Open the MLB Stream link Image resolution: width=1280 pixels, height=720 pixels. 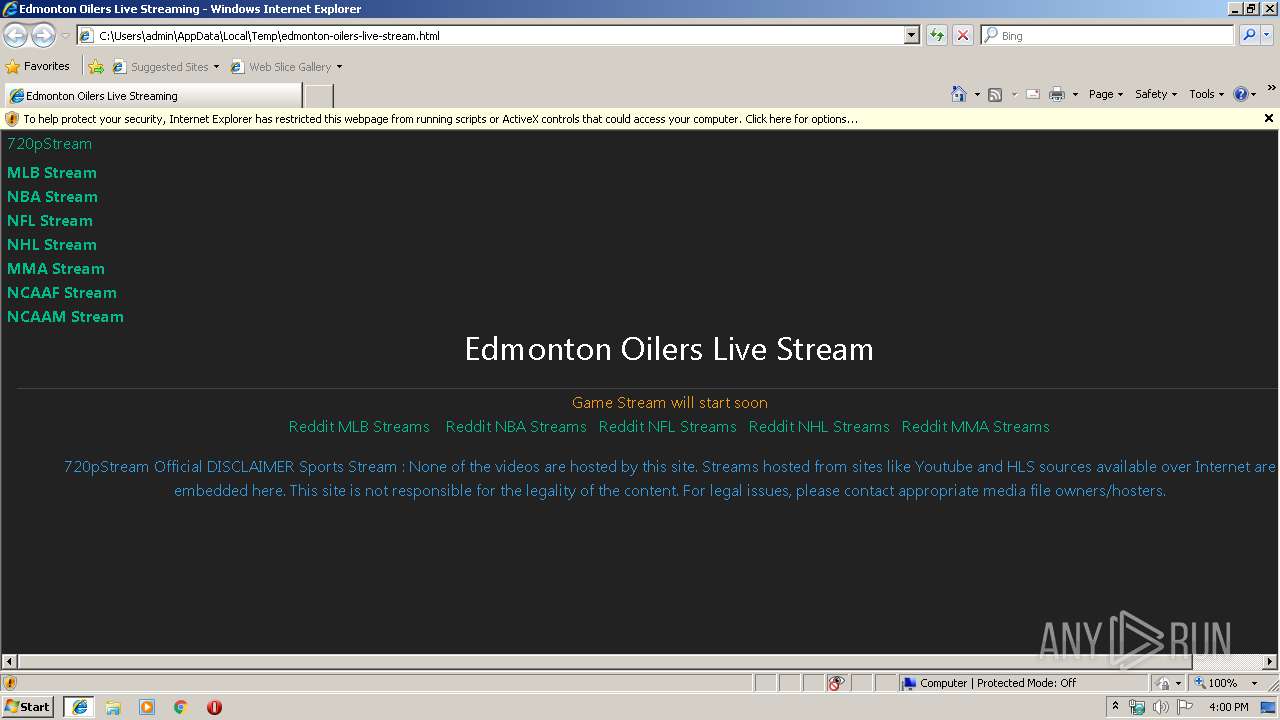52,173
